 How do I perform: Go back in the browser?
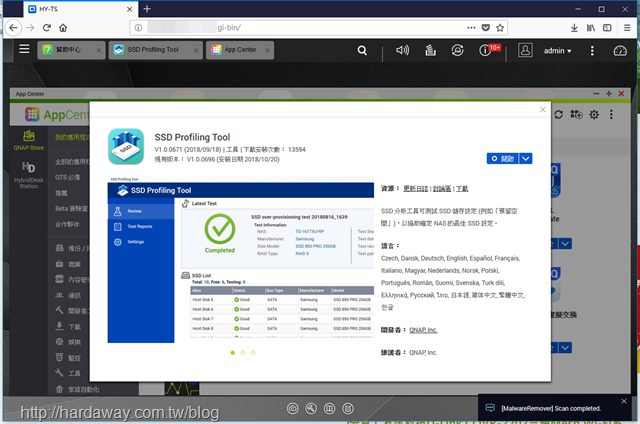click(13, 28)
